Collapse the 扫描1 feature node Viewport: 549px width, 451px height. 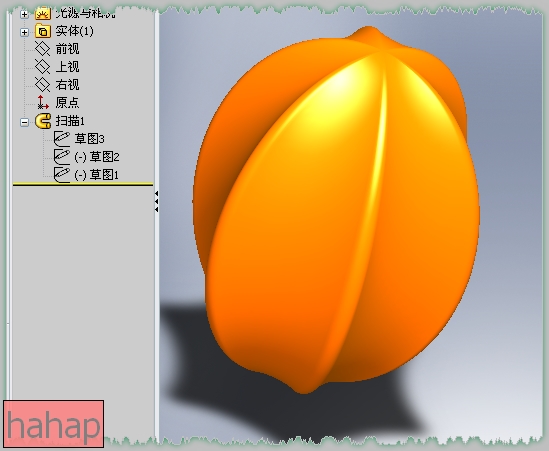pyautogui.click(x=24, y=122)
